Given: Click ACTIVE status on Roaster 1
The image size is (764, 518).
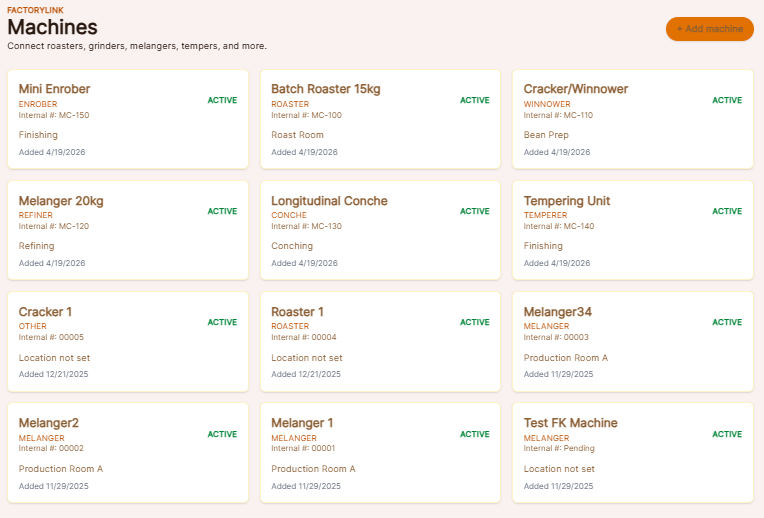Looking at the screenshot, I should click(475, 323).
